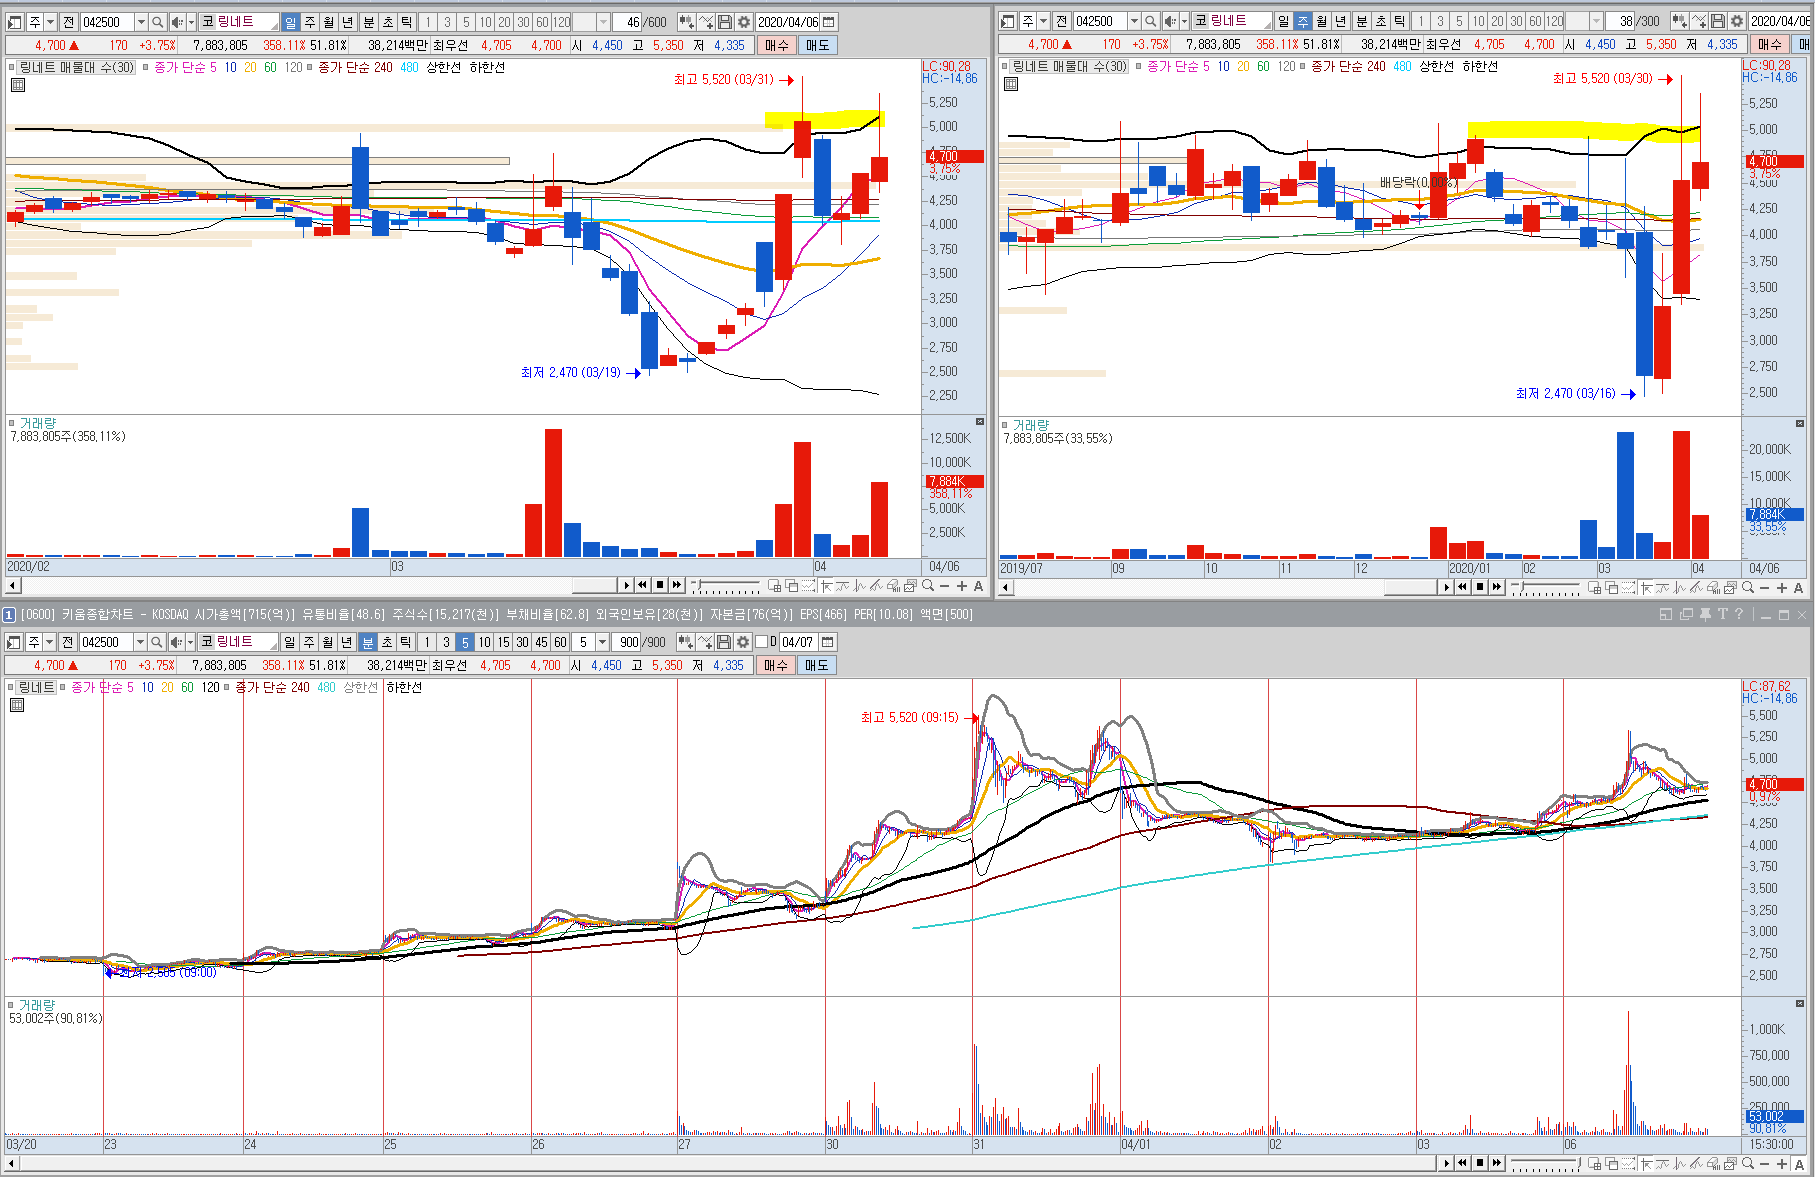The width and height of the screenshot is (1815, 1177).
Task: Click 매도 (sell) button in bottom chart
Action: pyautogui.click(x=816, y=665)
